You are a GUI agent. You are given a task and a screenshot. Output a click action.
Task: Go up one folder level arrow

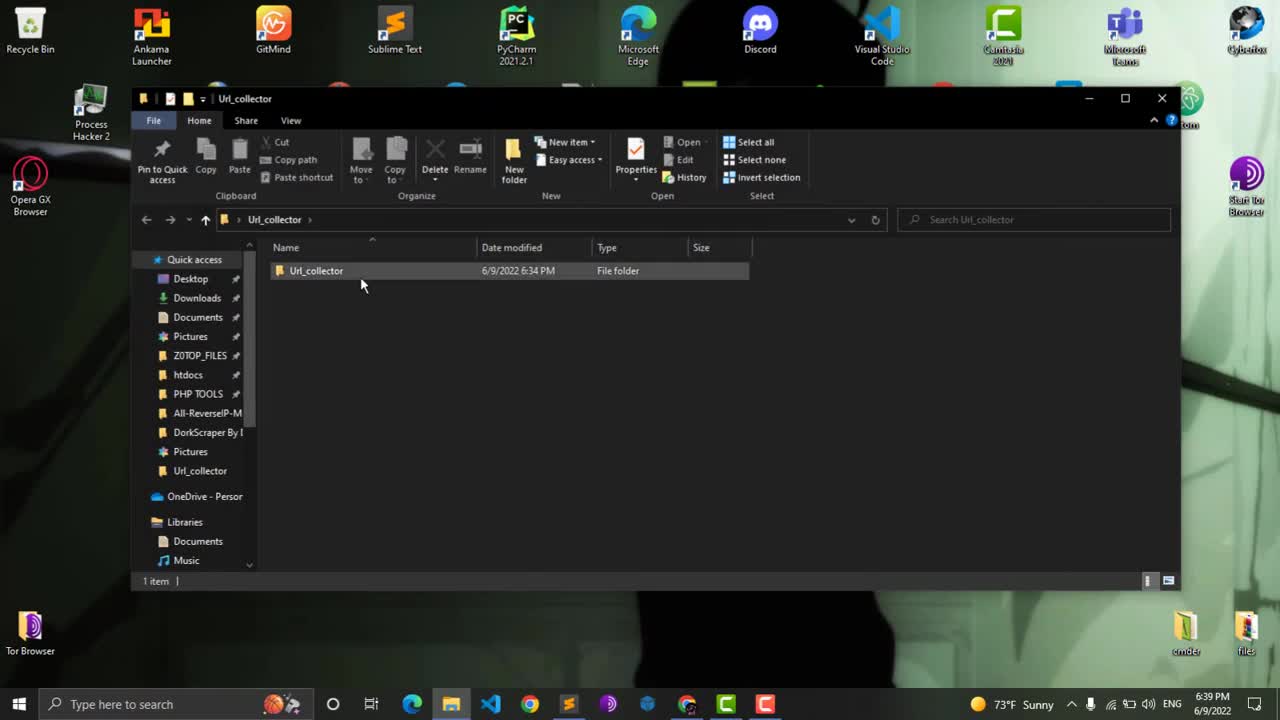click(205, 220)
